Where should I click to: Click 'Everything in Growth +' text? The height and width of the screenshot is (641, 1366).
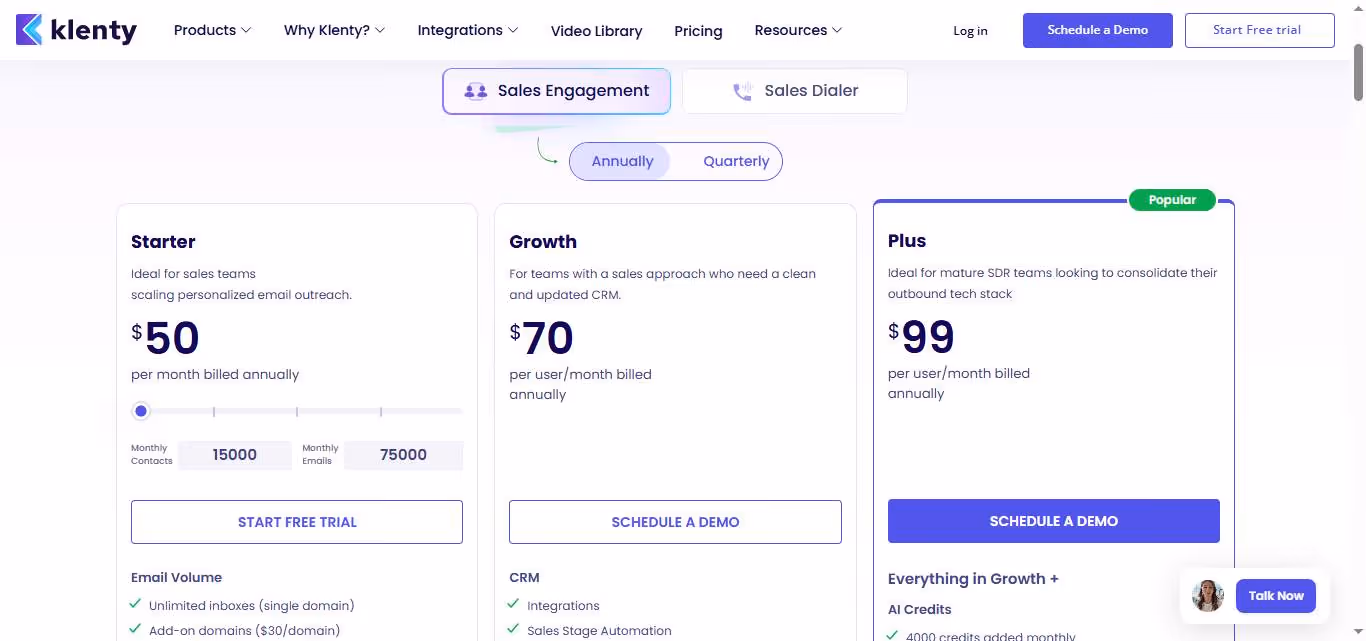[x=973, y=579]
